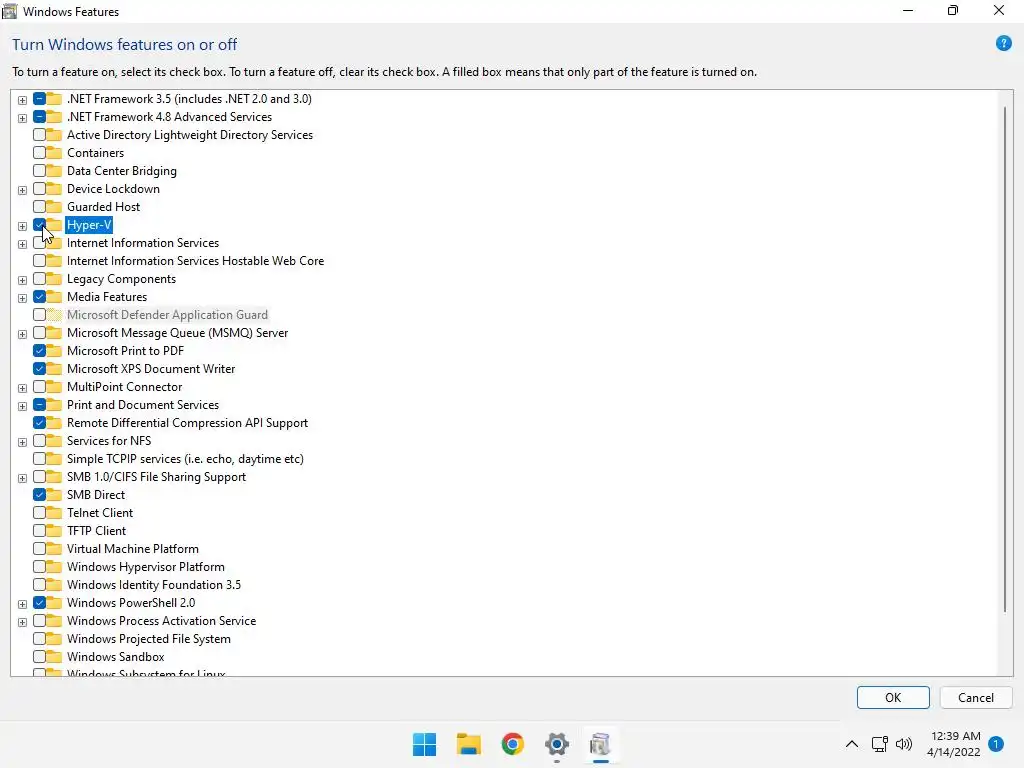
Task: Enable the TFTP Client checkbox
Action: point(39,531)
